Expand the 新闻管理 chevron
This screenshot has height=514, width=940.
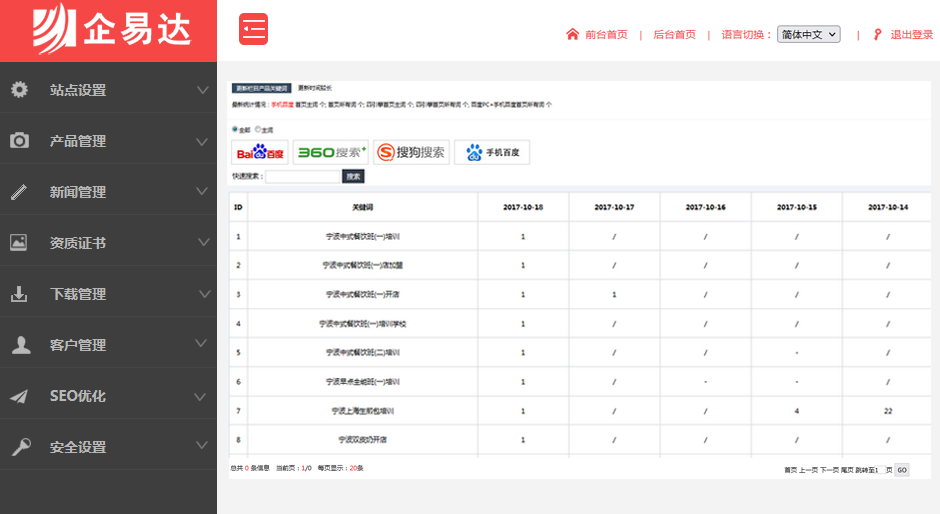tap(204, 192)
